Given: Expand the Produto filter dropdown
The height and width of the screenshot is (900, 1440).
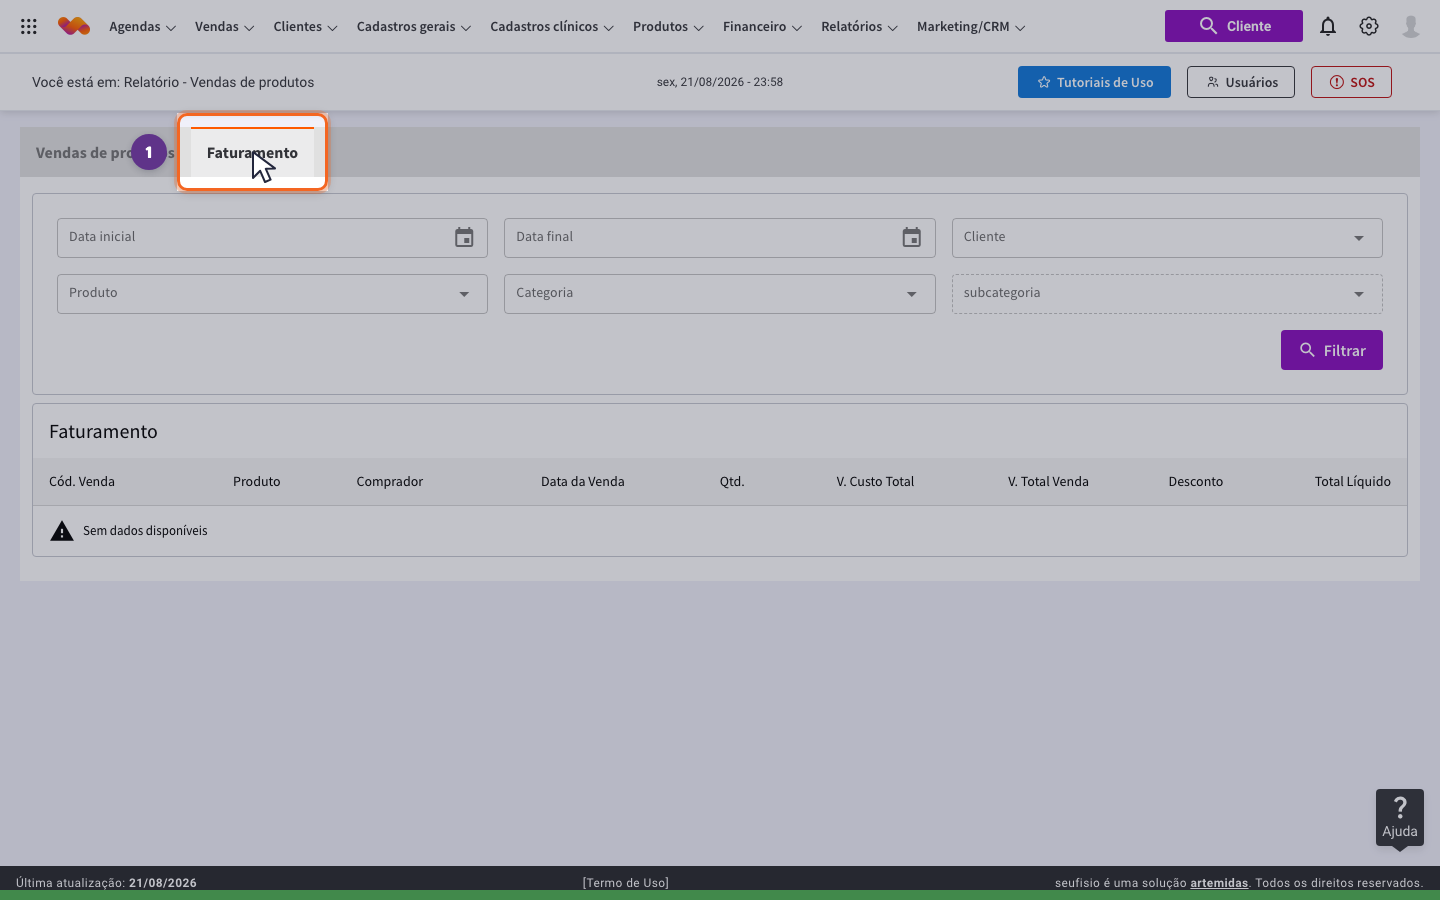Looking at the screenshot, I should point(272,294).
